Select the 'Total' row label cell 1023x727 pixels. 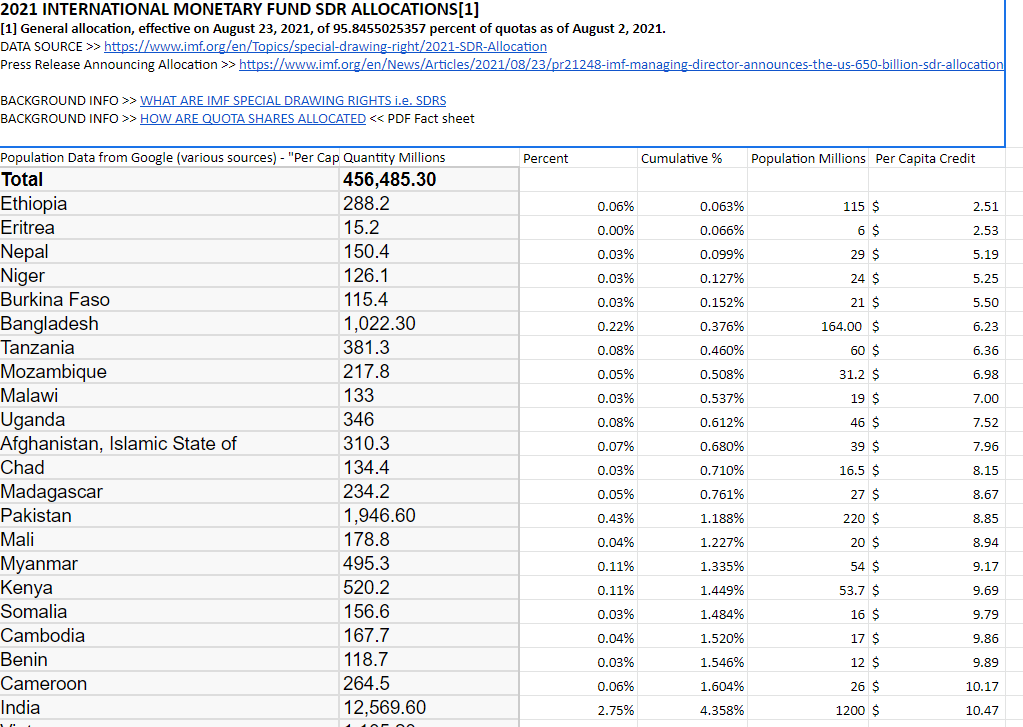click(170, 179)
